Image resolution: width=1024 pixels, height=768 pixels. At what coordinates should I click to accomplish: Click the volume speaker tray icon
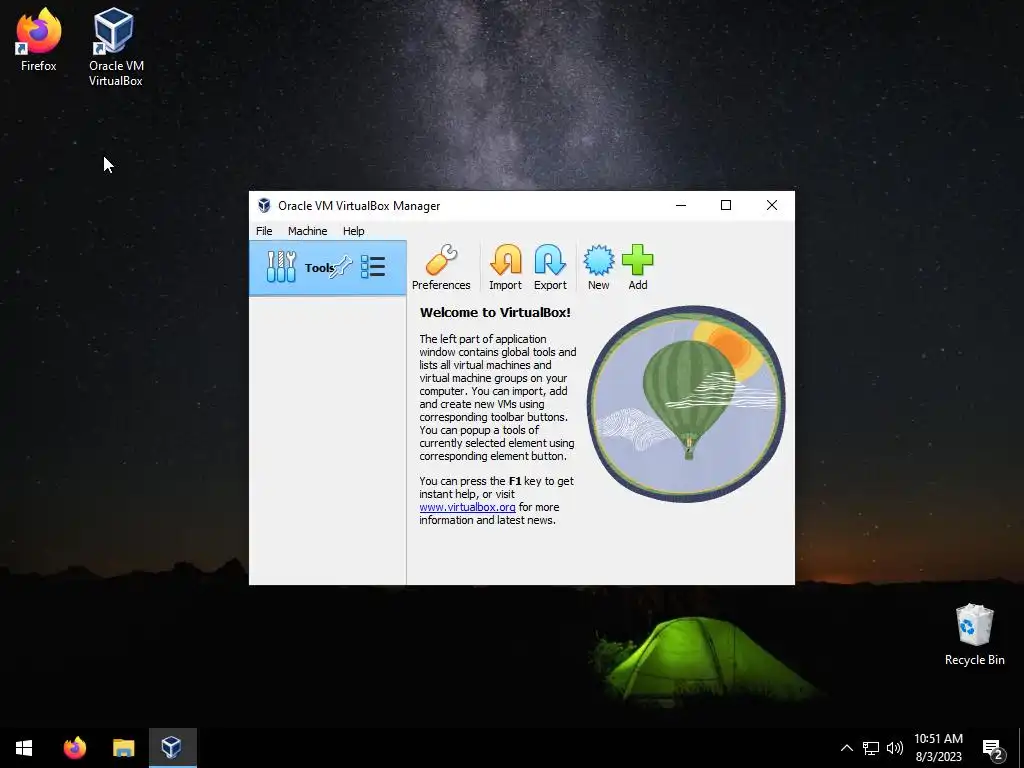(895, 748)
